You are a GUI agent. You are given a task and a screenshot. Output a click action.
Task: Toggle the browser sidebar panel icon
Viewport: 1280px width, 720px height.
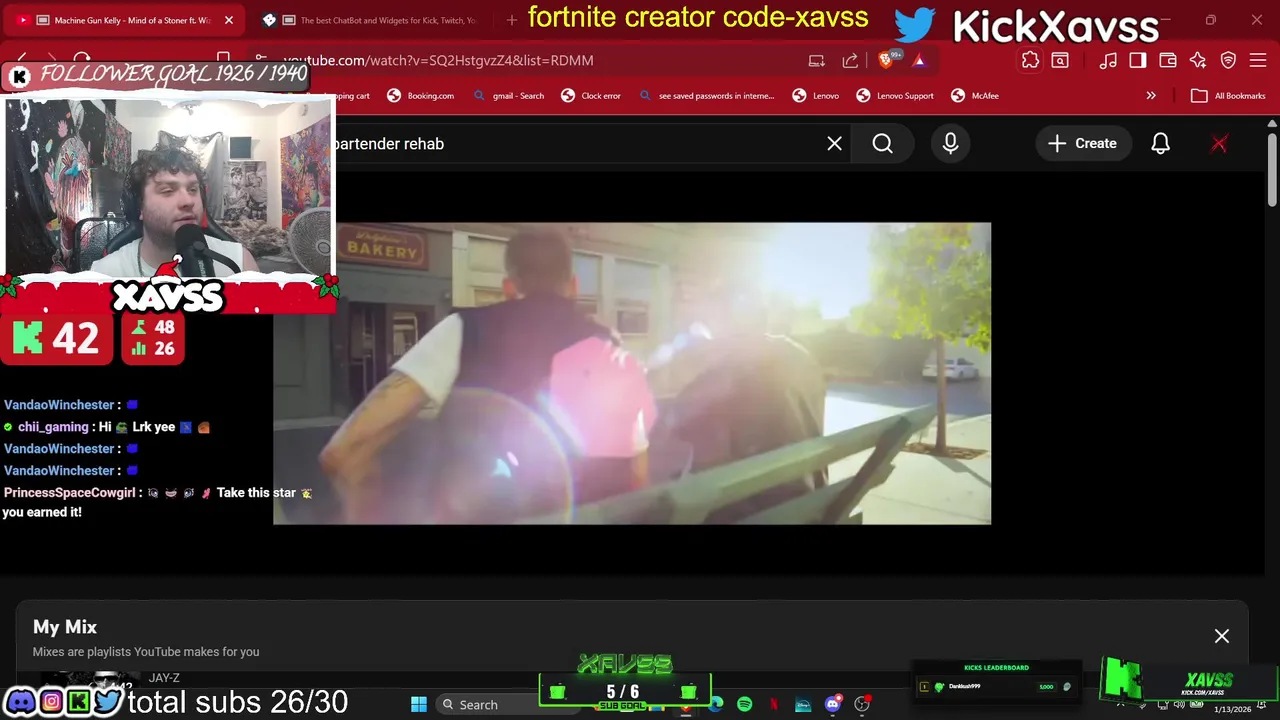pyautogui.click(x=1138, y=60)
